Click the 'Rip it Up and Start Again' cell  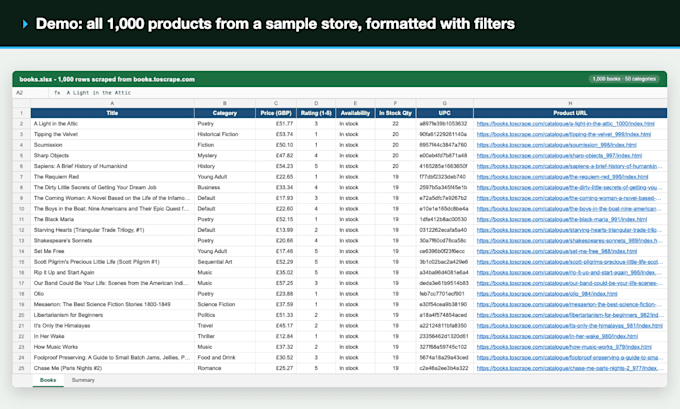tap(112, 272)
